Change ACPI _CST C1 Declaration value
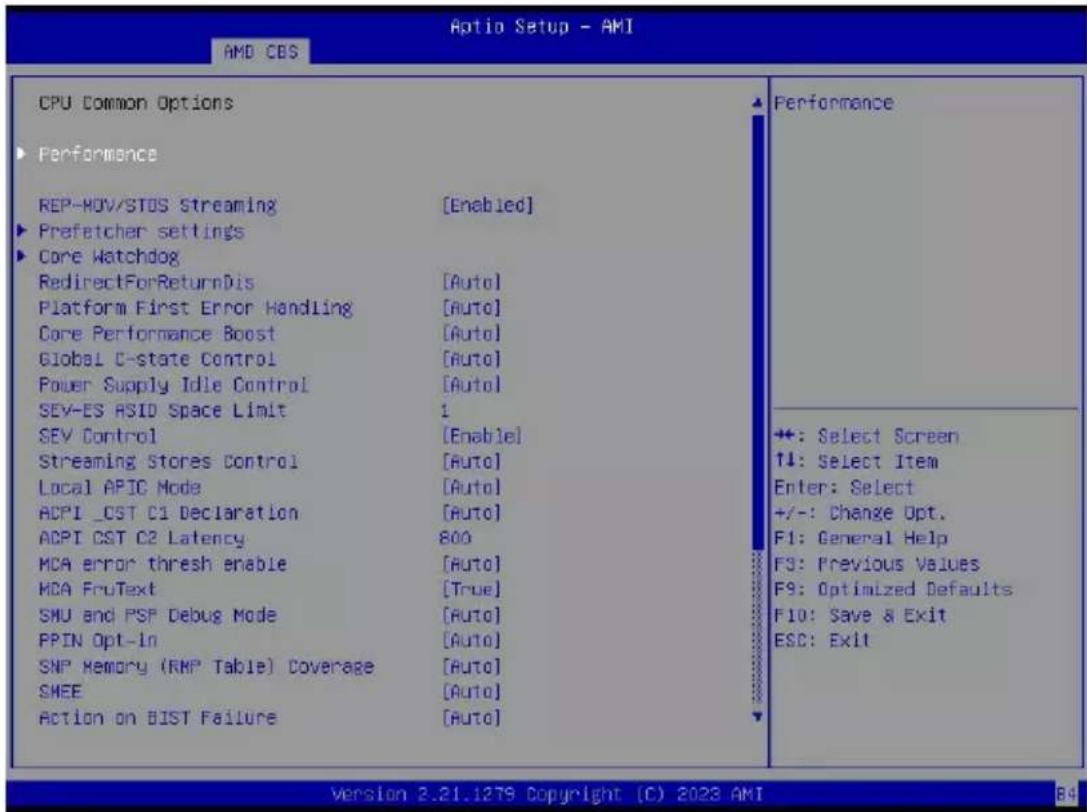The image size is (1087, 812). [471, 513]
